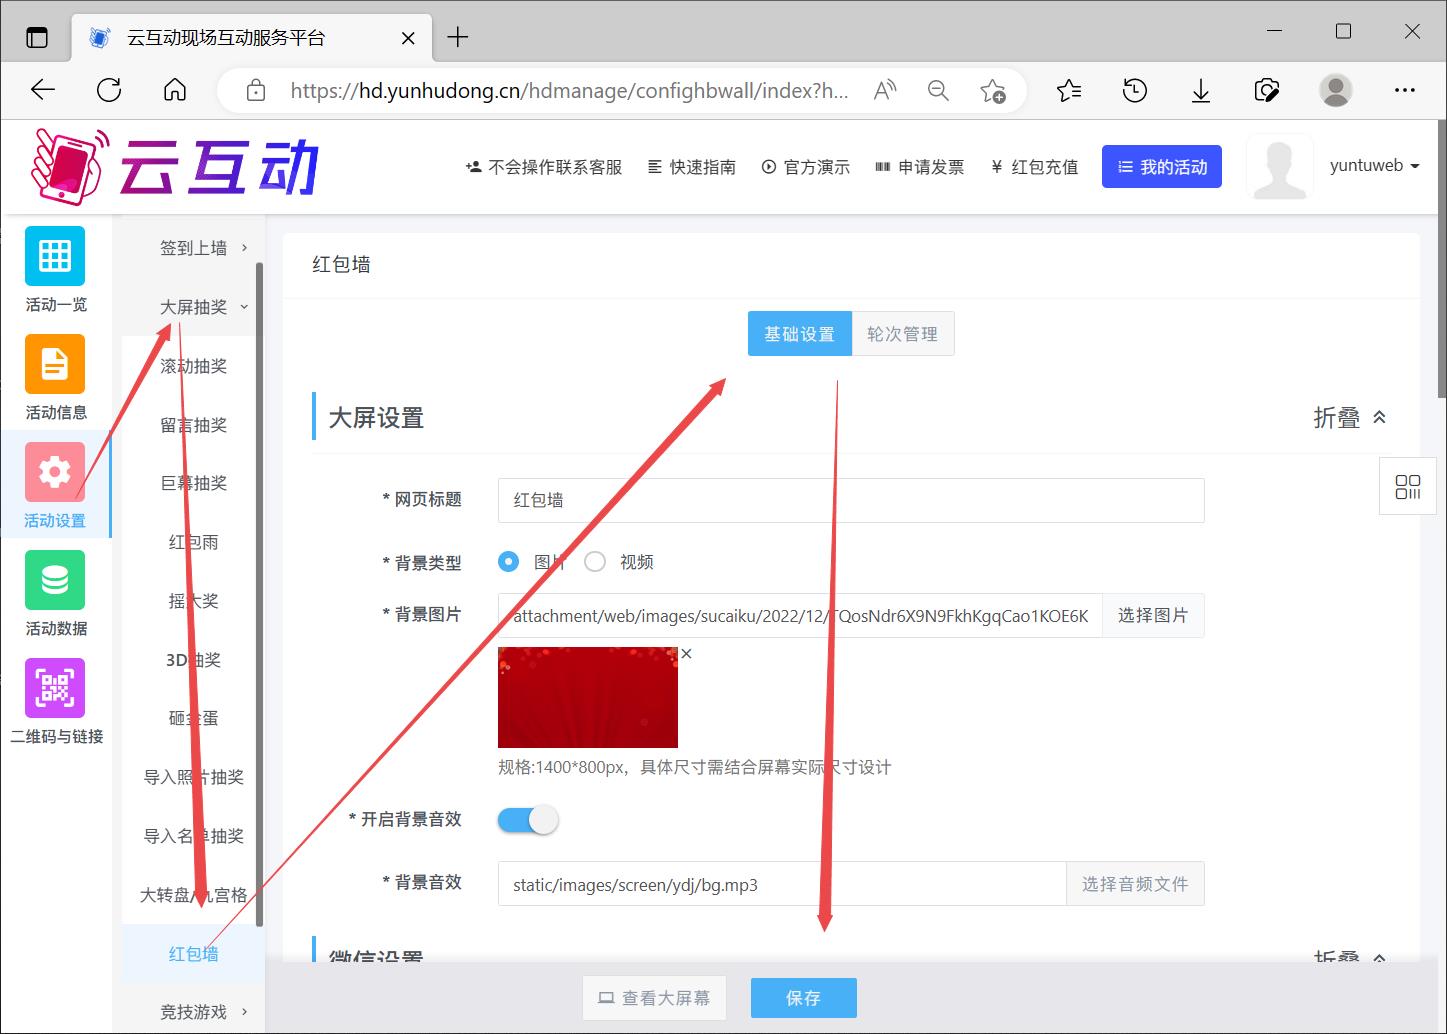
Task: Open the browser favorites list icon
Action: point(1068,91)
